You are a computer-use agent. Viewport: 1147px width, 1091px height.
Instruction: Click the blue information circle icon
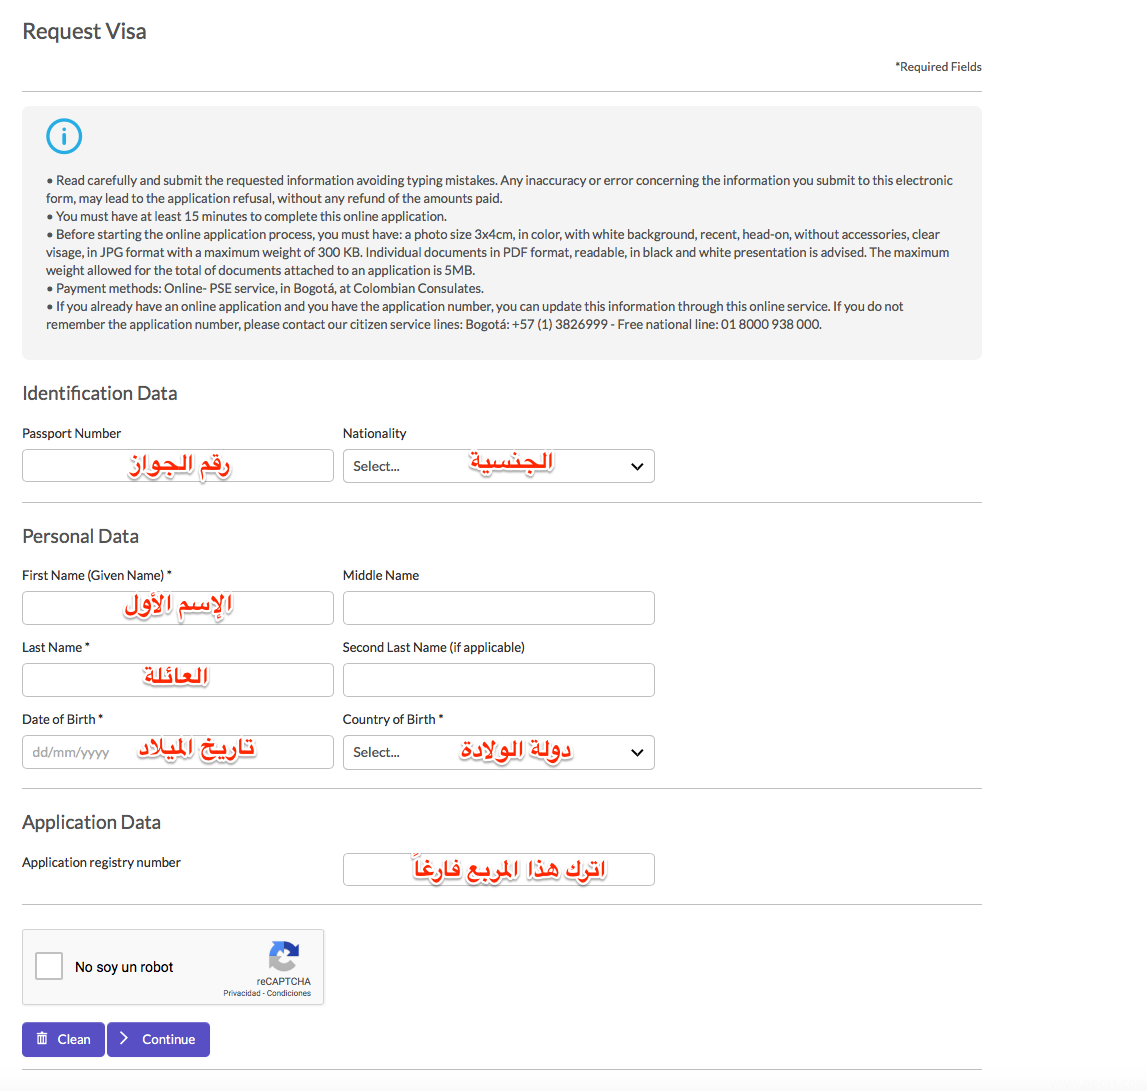64,136
